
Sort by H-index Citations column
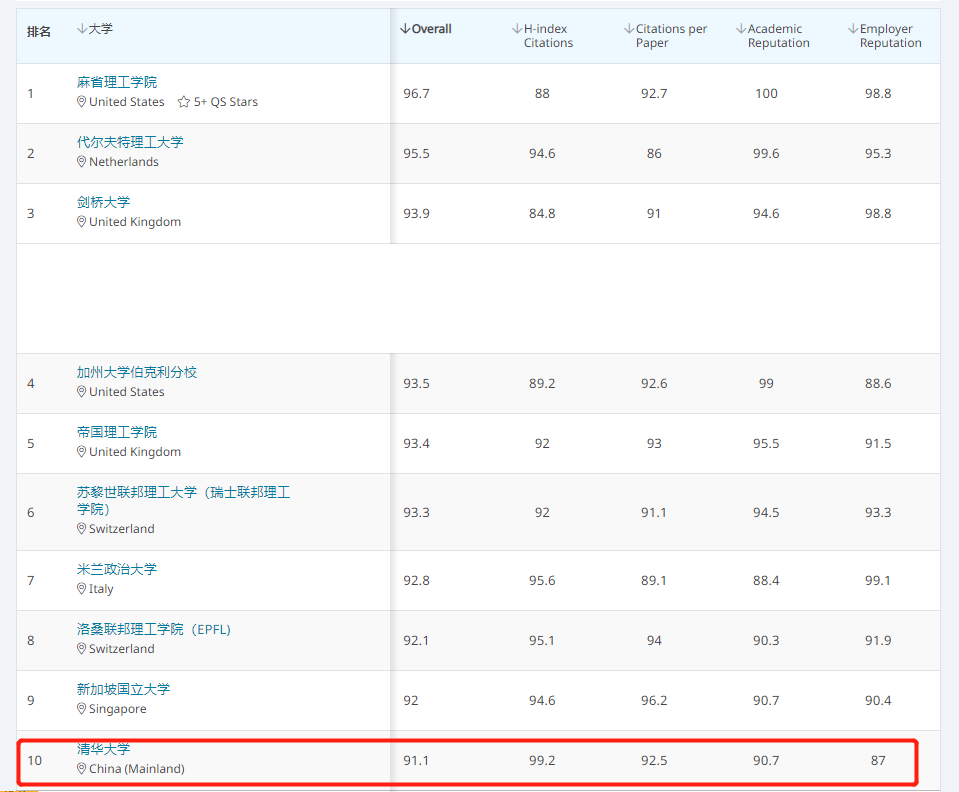542,35
